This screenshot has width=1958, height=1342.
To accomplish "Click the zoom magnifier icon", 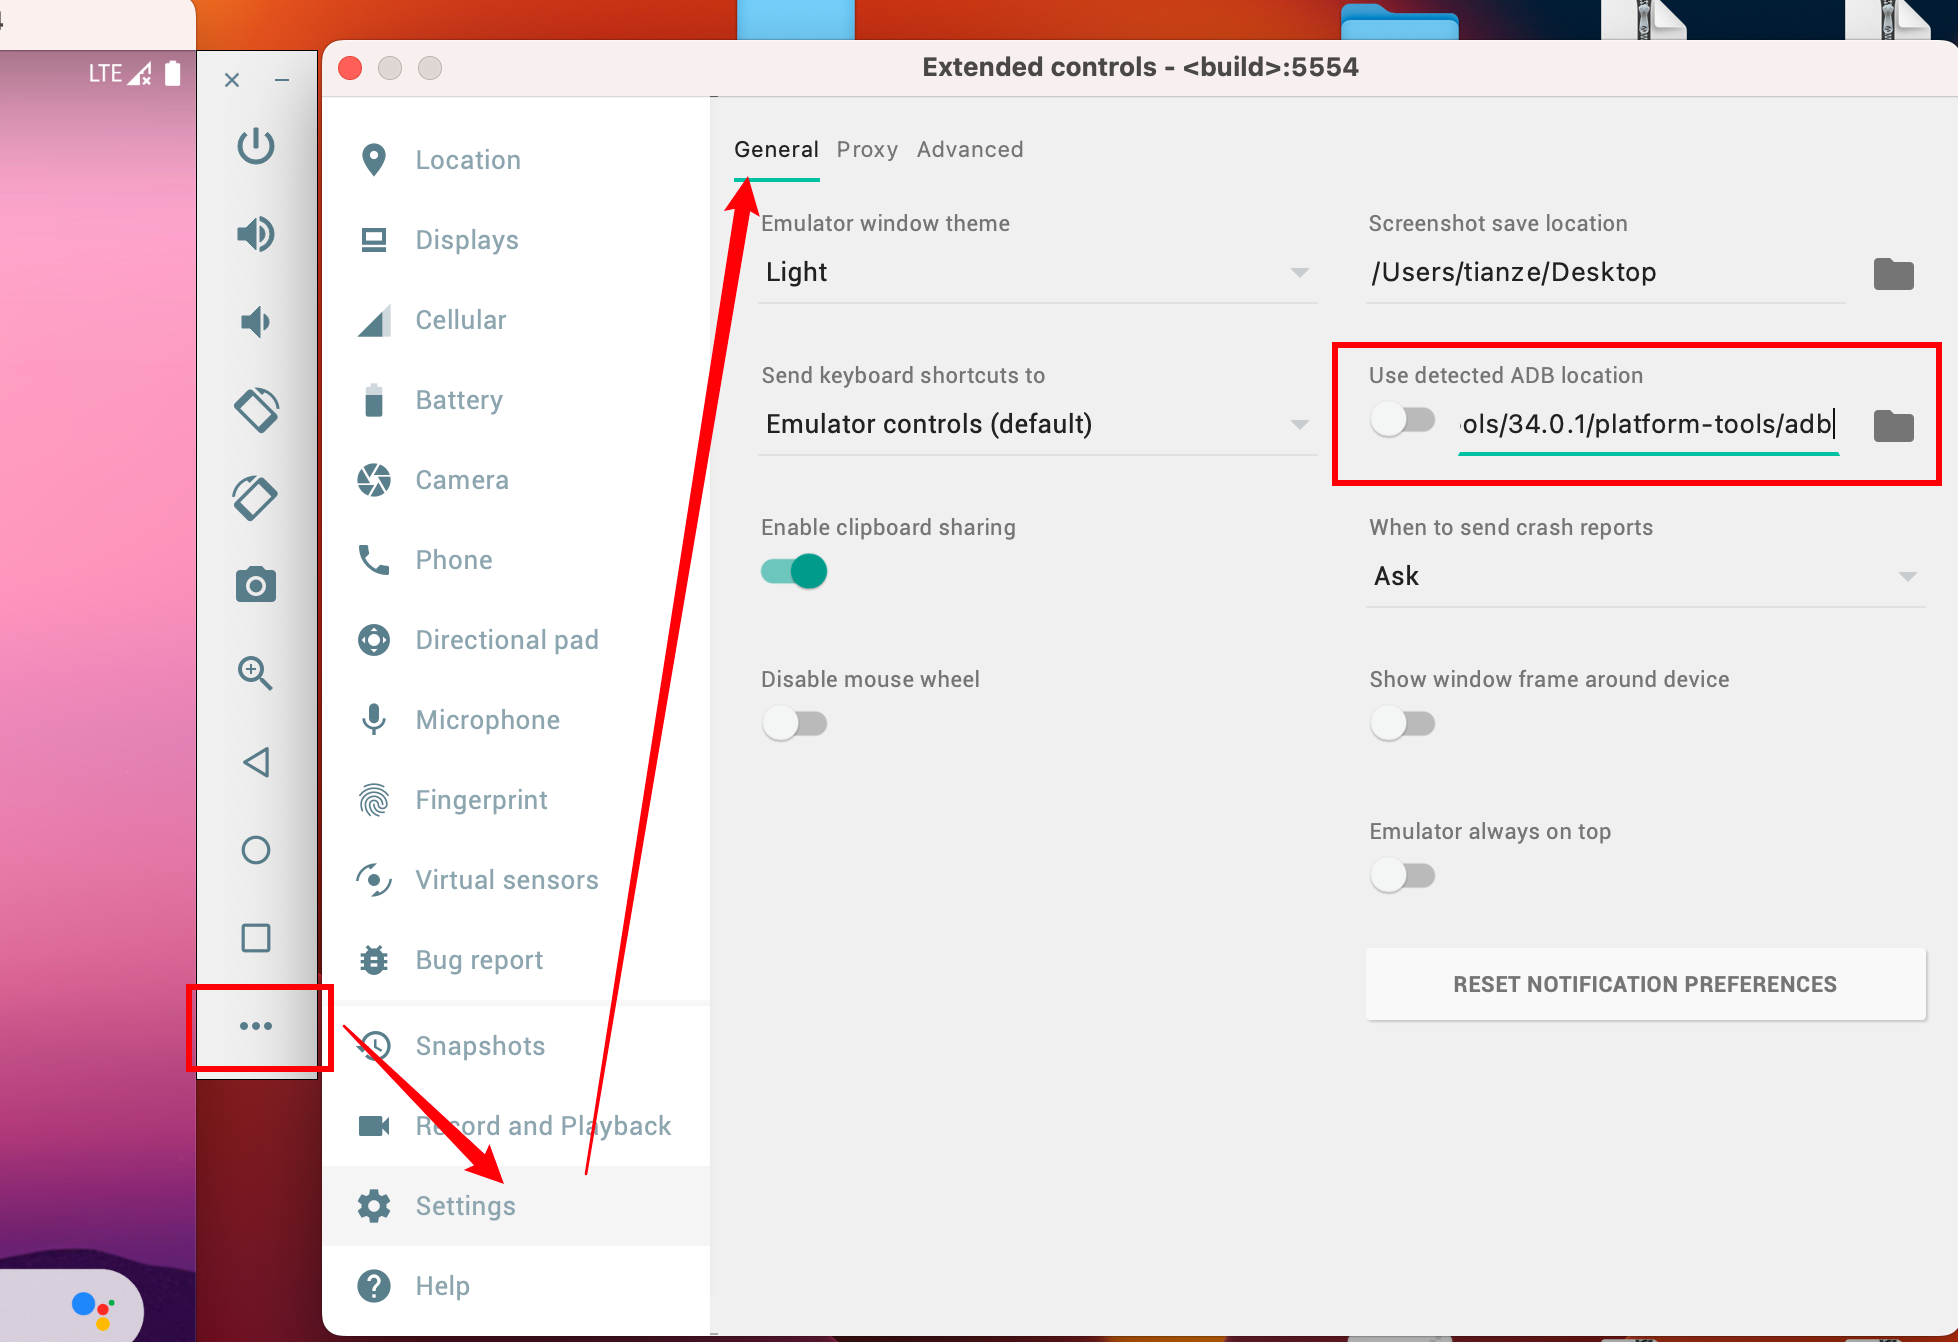I will pyautogui.click(x=256, y=673).
